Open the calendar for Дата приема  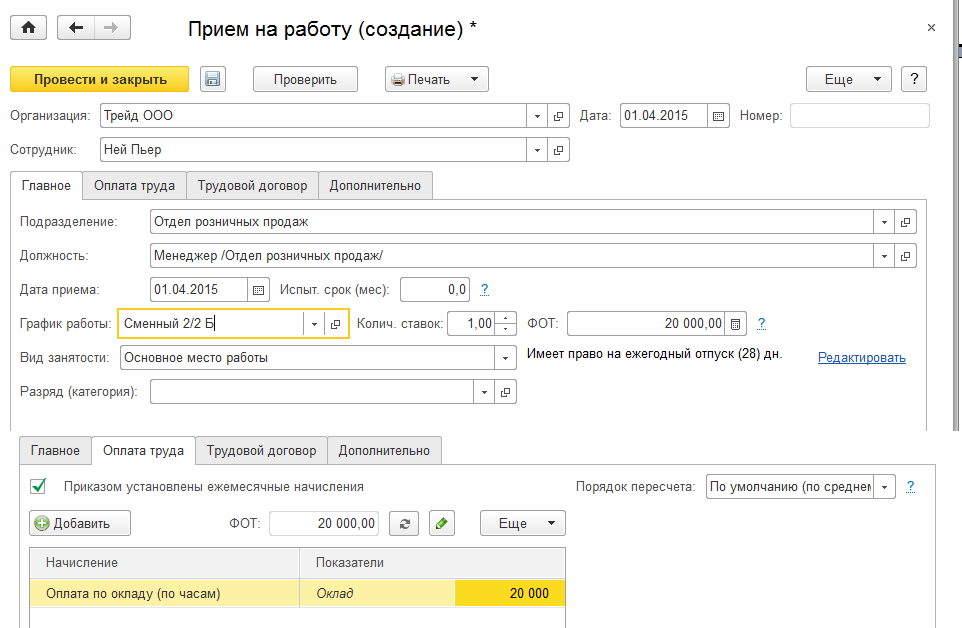pos(258,290)
